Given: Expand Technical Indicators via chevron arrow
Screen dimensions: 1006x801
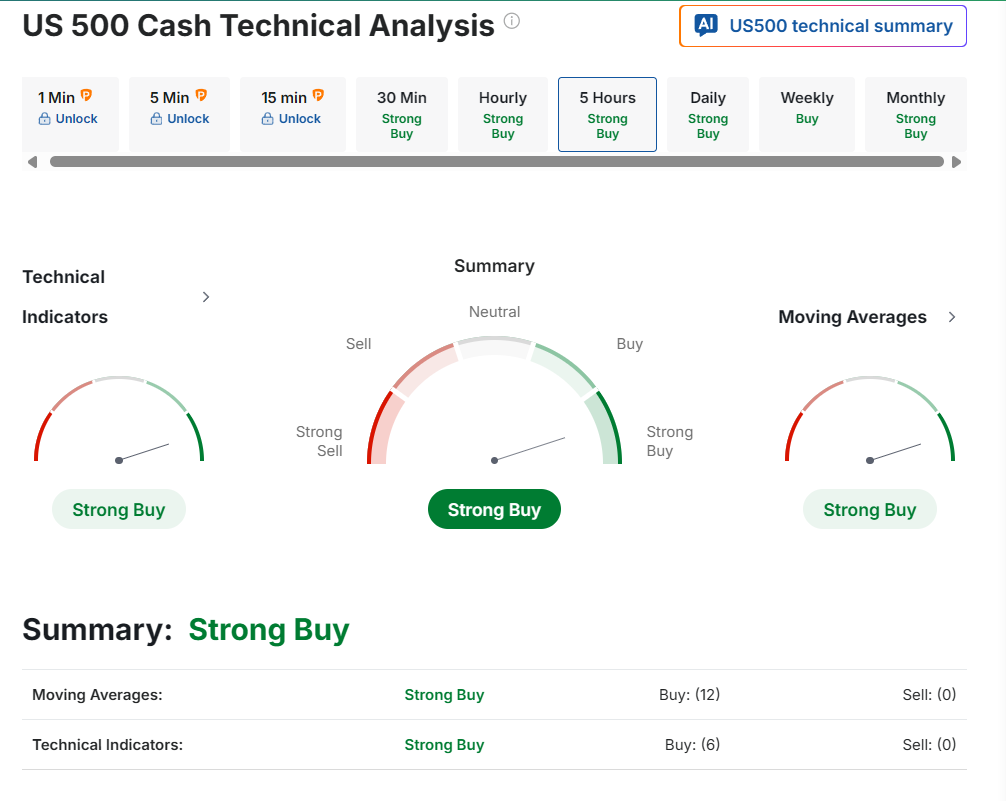Looking at the screenshot, I should click(x=206, y=297).
